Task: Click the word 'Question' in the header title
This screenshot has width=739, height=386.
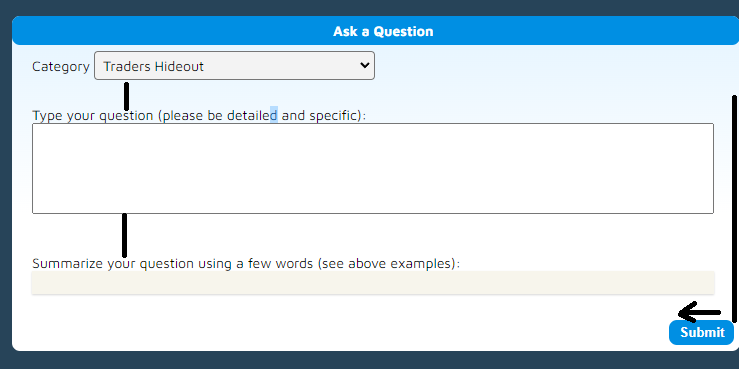Action: 403,32
